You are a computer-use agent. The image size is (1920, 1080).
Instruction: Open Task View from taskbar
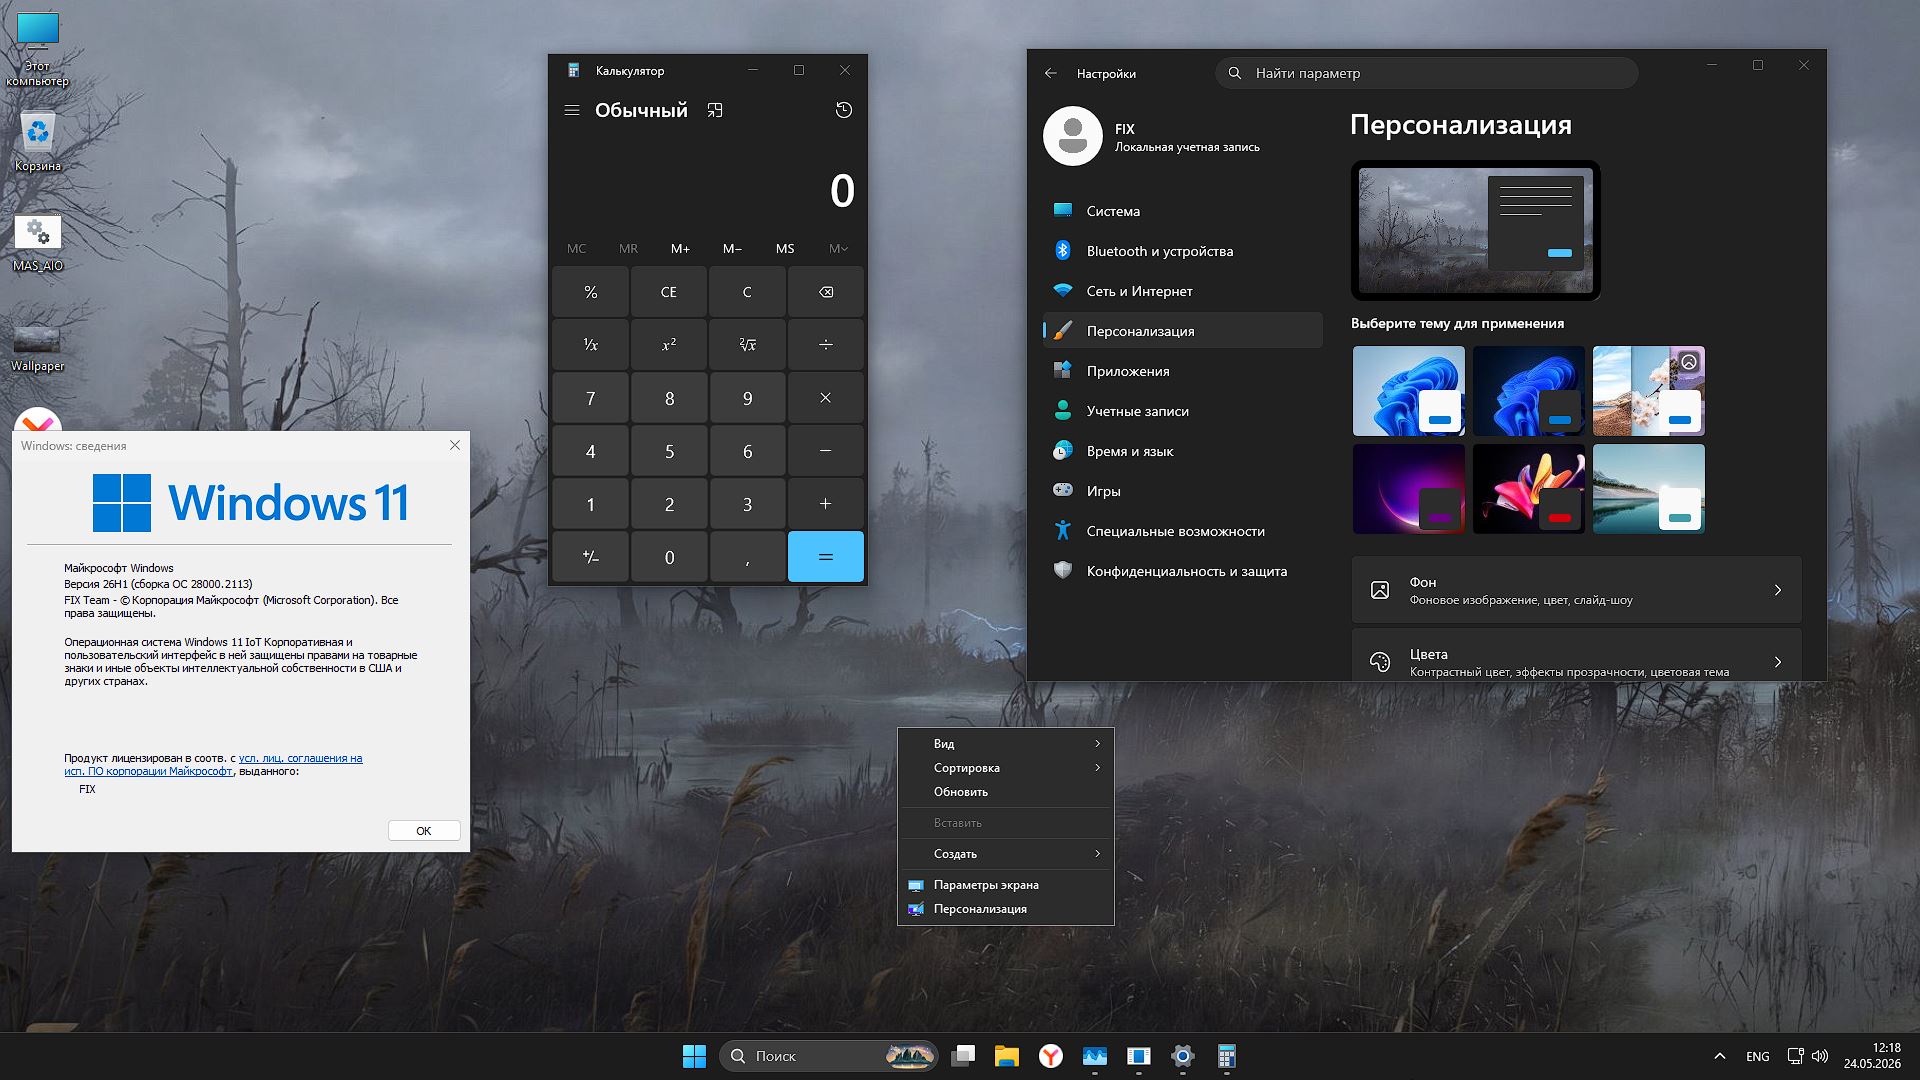click(963, 1056)
